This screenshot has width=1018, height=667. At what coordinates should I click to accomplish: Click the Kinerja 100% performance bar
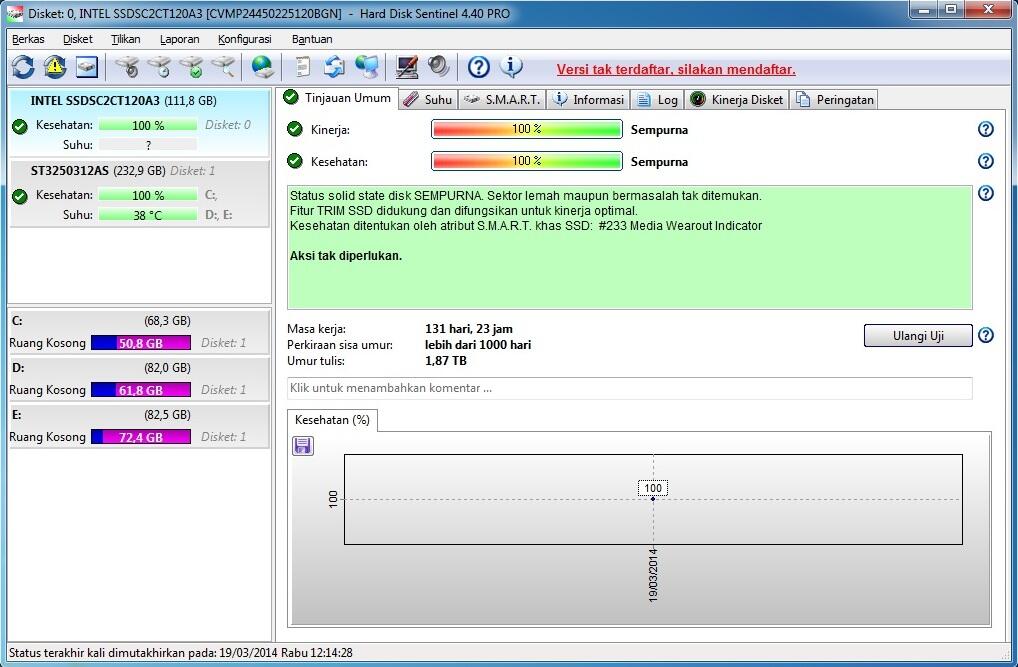click(527, 129)
